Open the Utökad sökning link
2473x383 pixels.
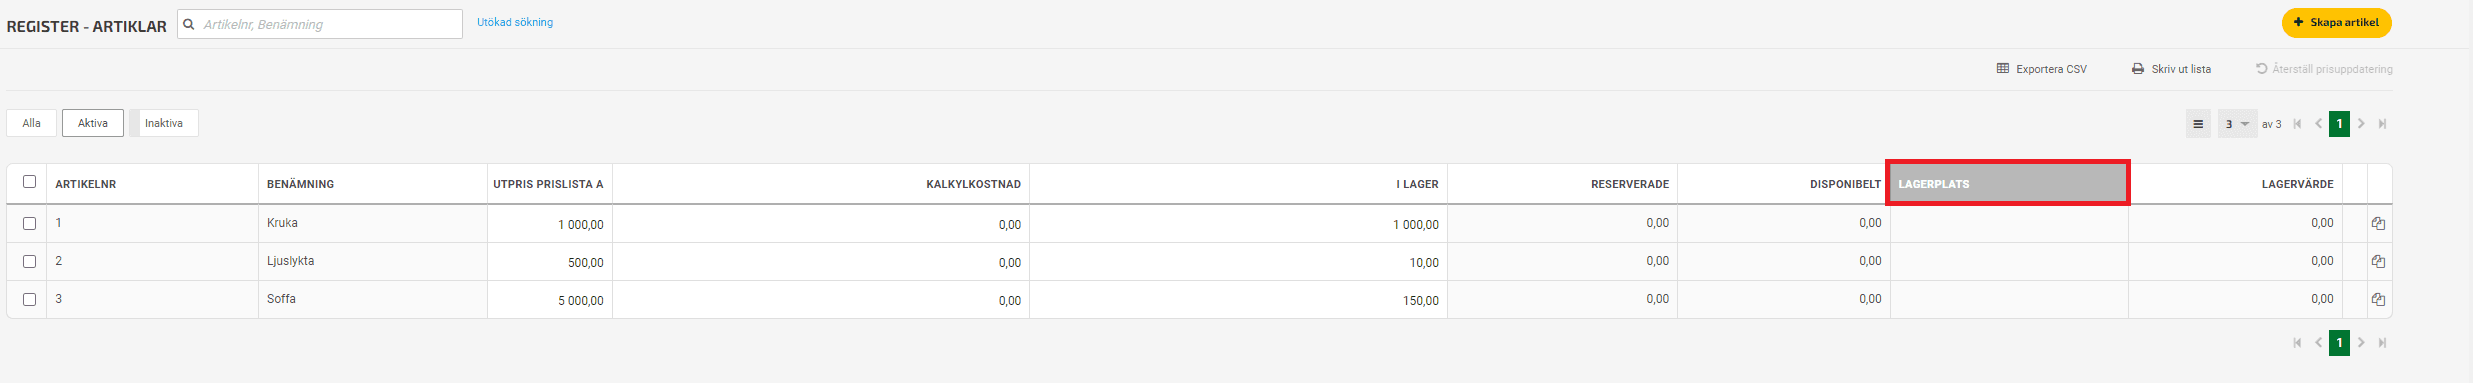pyautogui.click(x=515, y=22)
